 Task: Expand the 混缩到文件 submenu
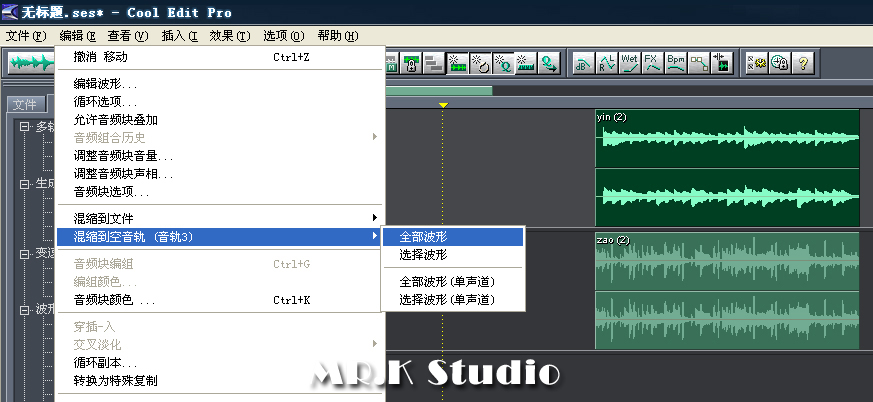pyautogui.click(x=220, y=218)
